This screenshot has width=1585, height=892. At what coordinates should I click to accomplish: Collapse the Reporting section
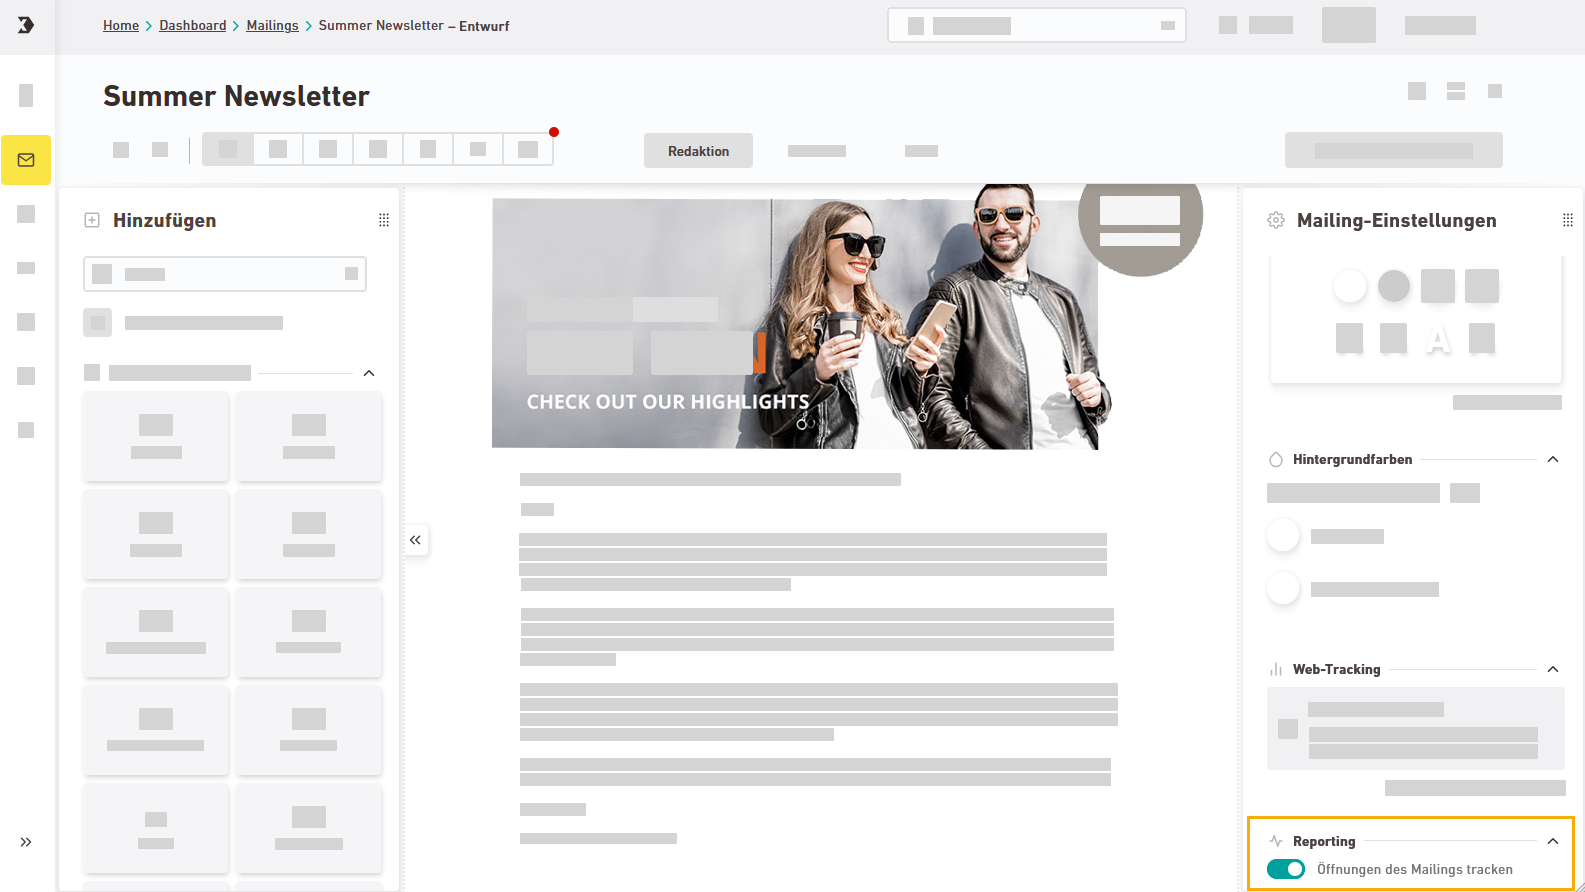[x=1553, y=841]
